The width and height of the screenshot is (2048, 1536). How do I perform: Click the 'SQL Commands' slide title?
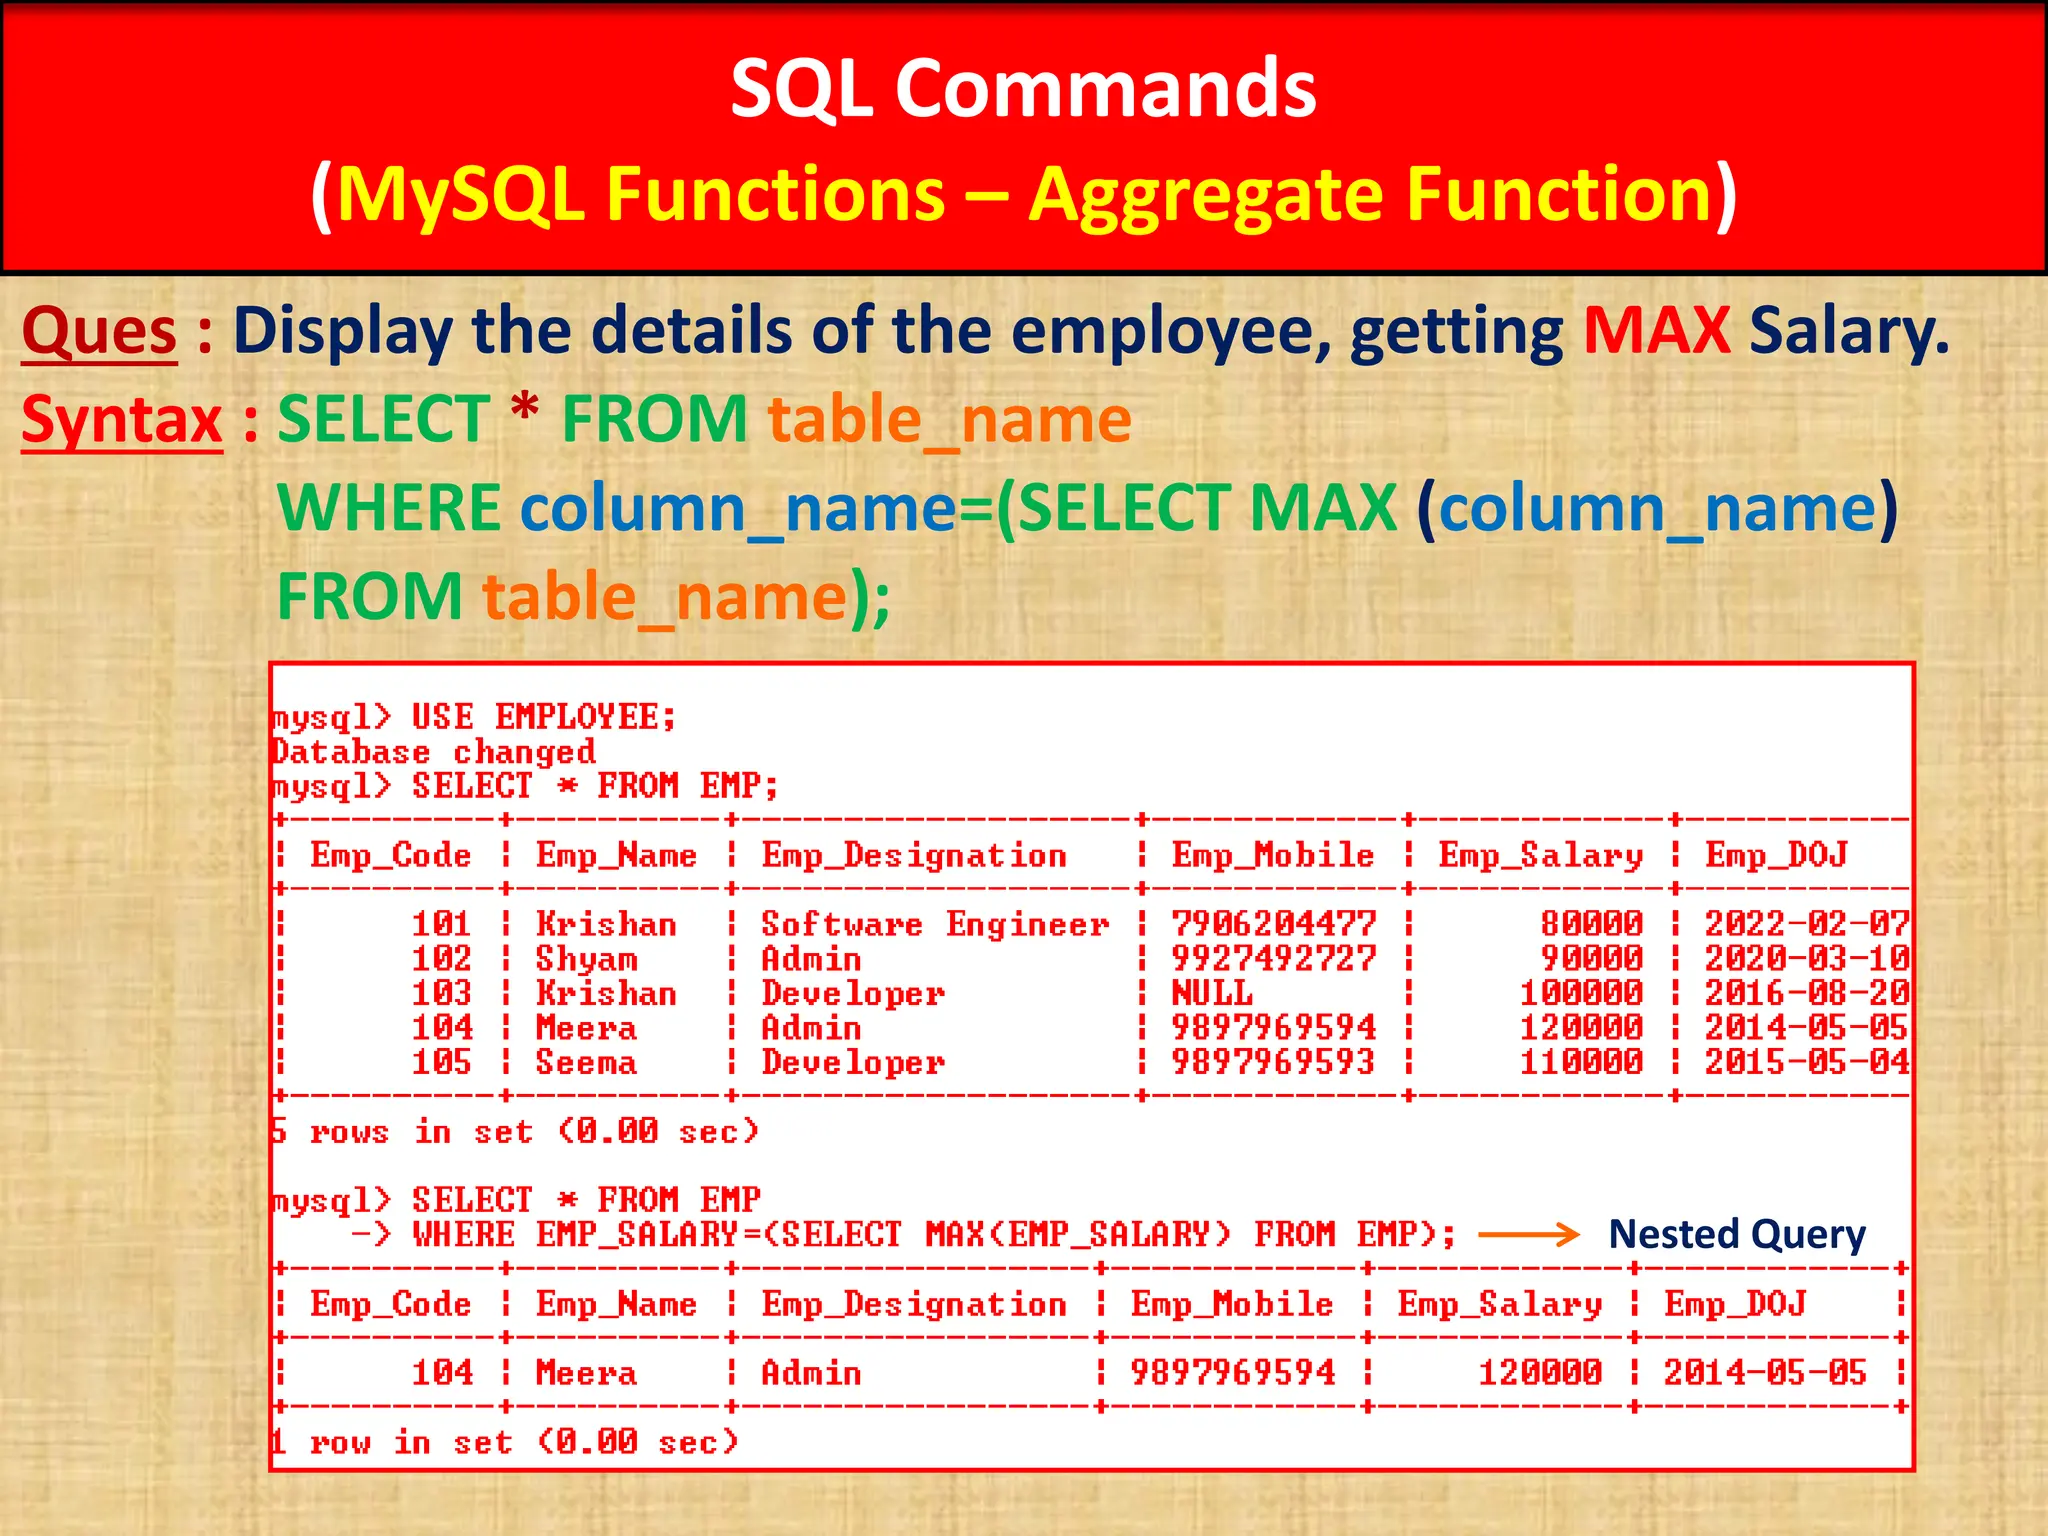1023,88
